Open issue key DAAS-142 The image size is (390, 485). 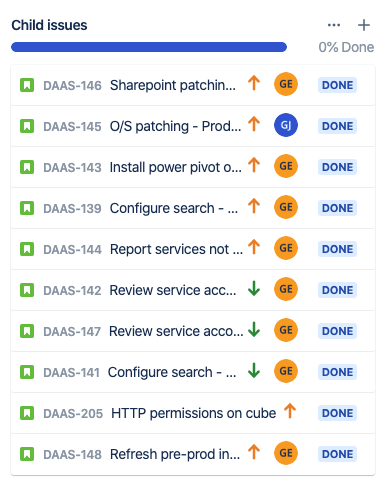[x=72, y=291]
